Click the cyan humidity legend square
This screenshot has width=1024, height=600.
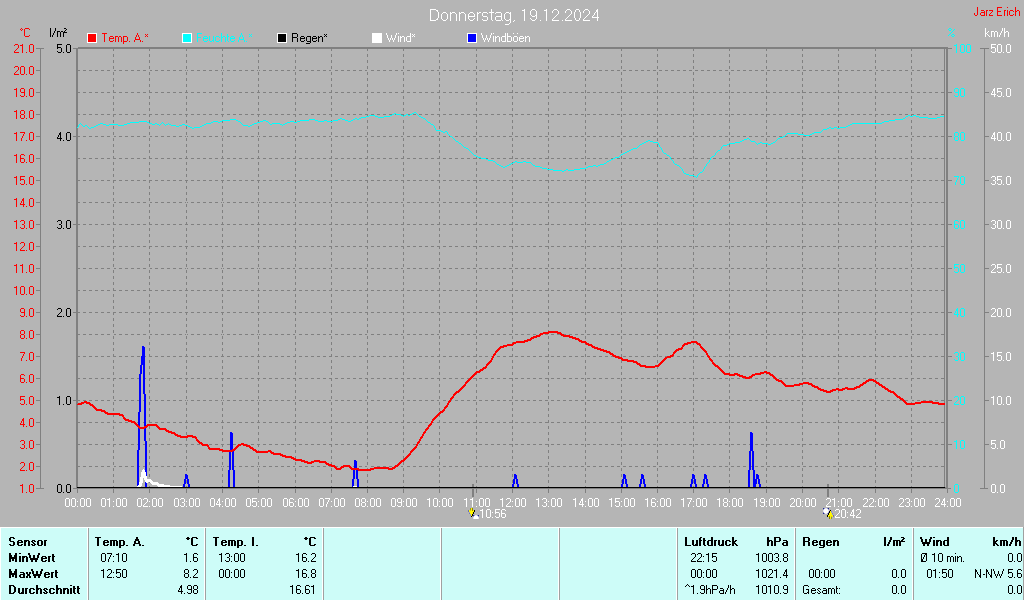click(x=187, y=38)
